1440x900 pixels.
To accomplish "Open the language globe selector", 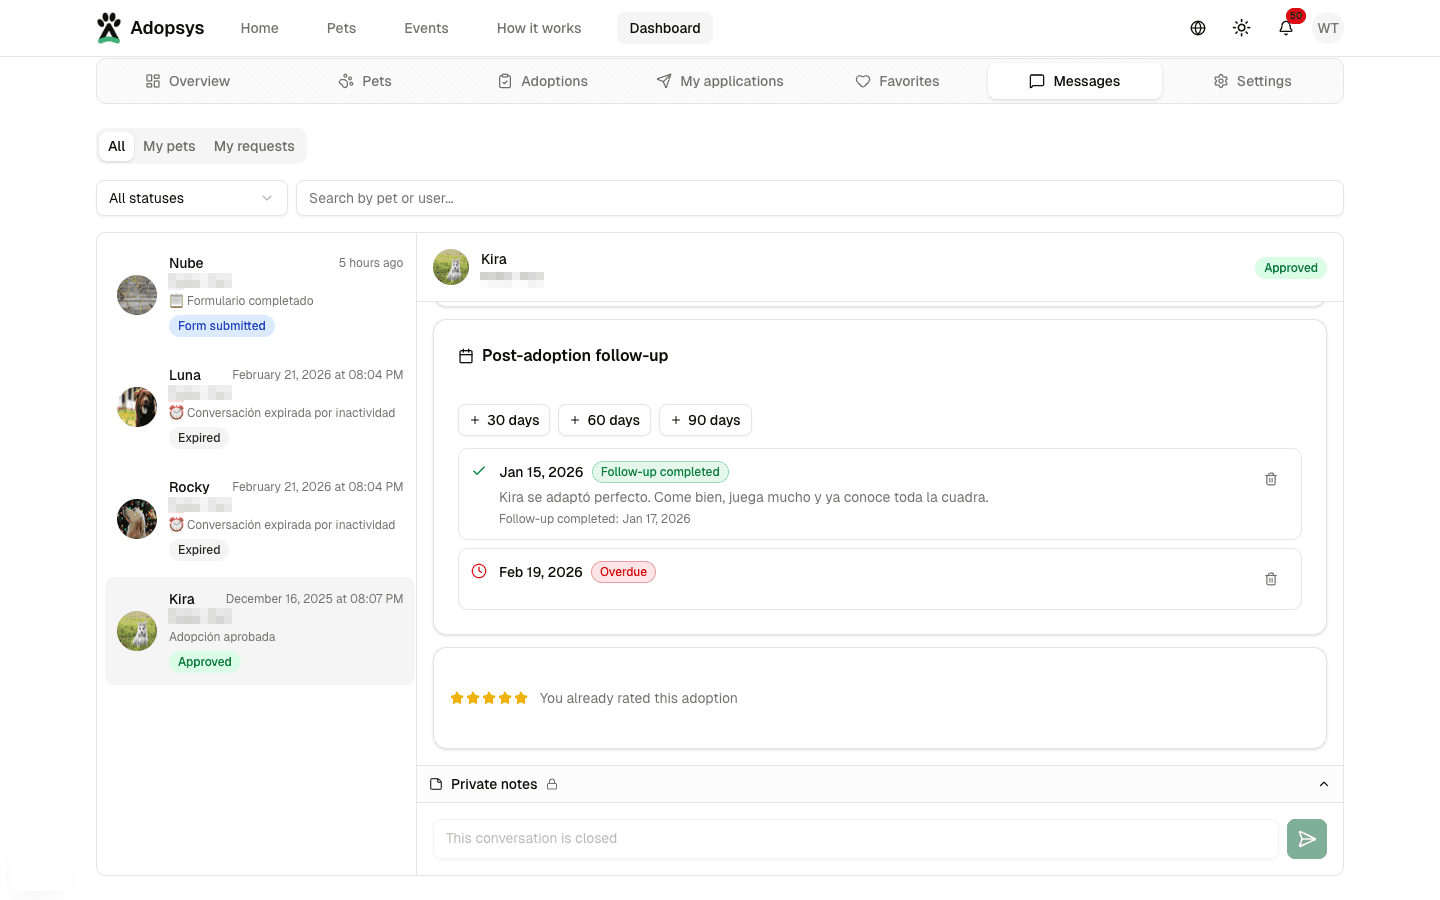I will pos(1197,28).
